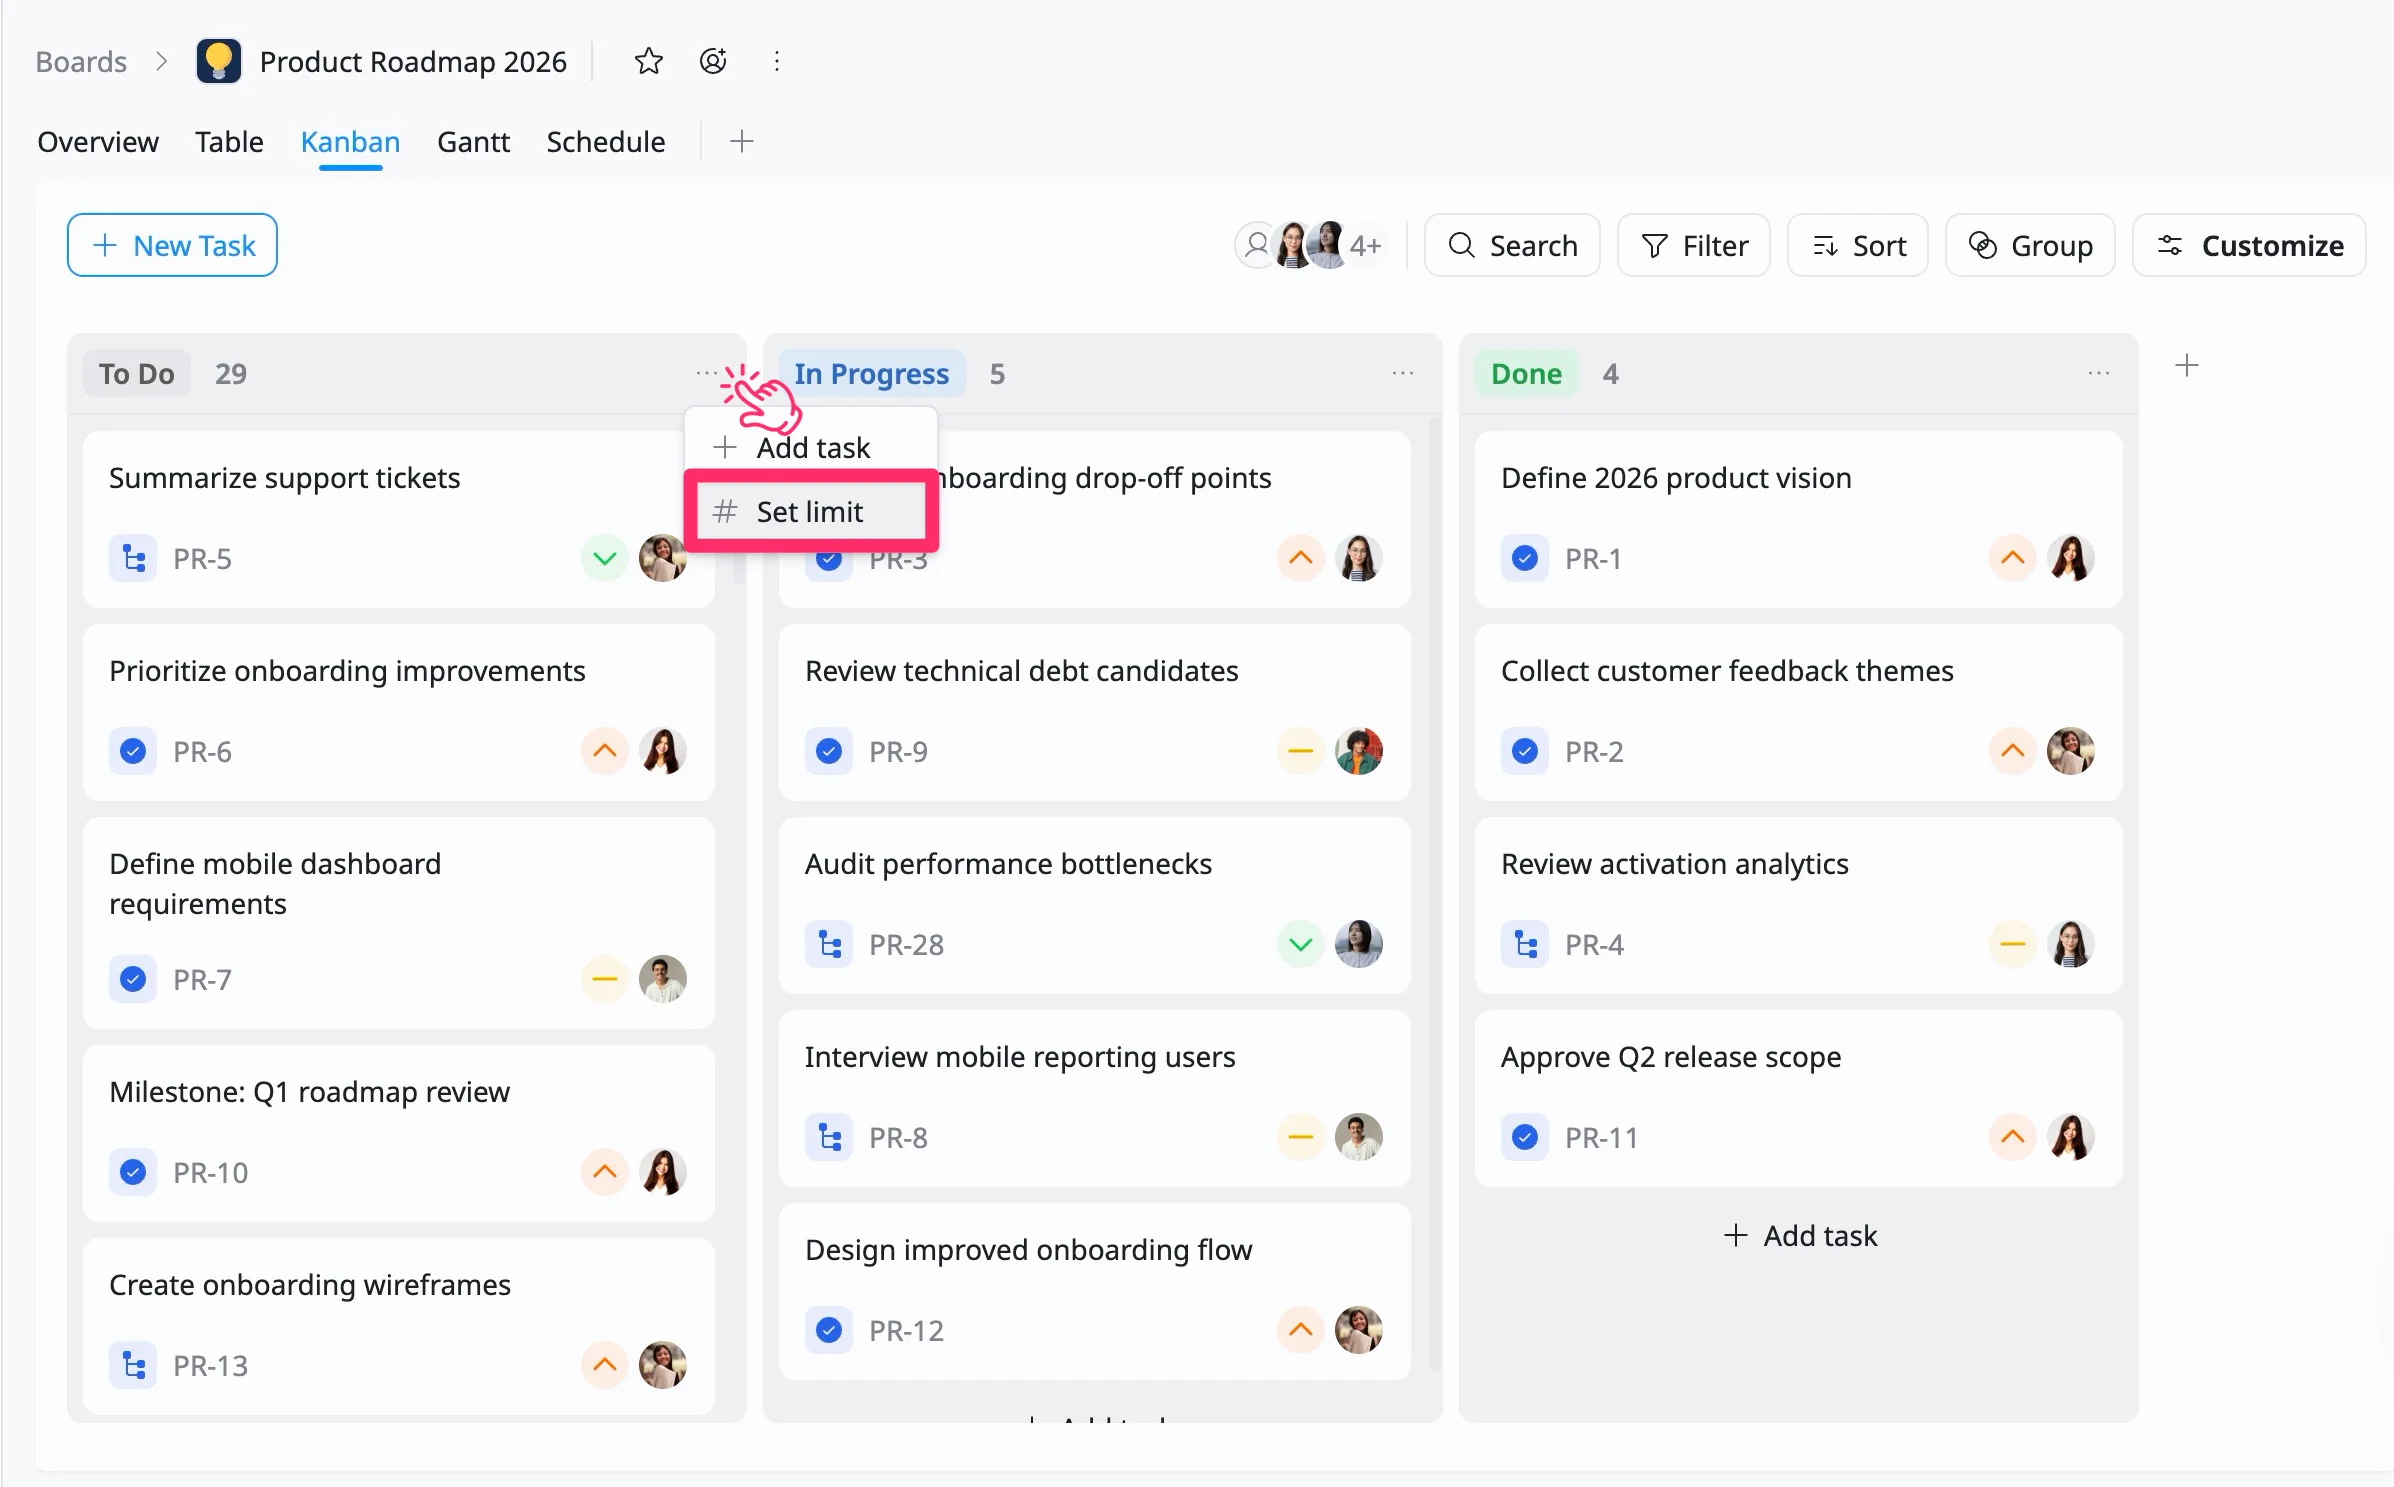Click unassigned member avatar filter
Image resolution: width=2394 pixels, height=1487 pixels.
click(1256, 245)
